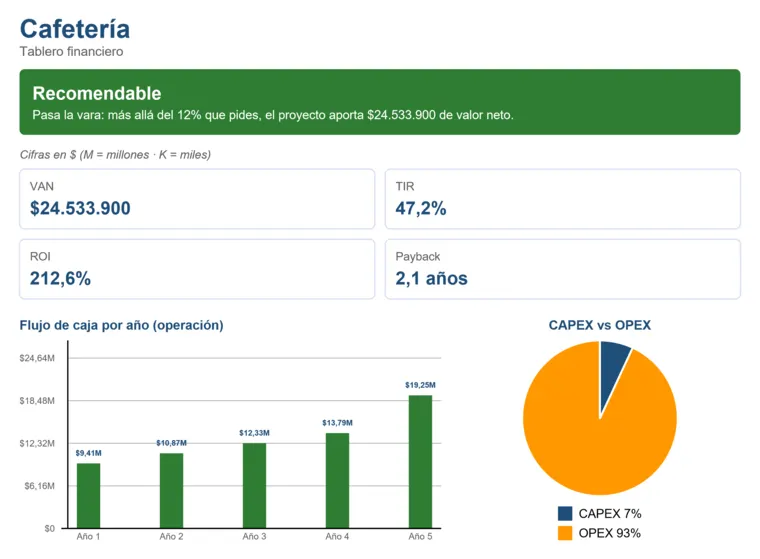Click the Año 3 x-axis label
The image size is (760, 559).
(x=254, y=536)
